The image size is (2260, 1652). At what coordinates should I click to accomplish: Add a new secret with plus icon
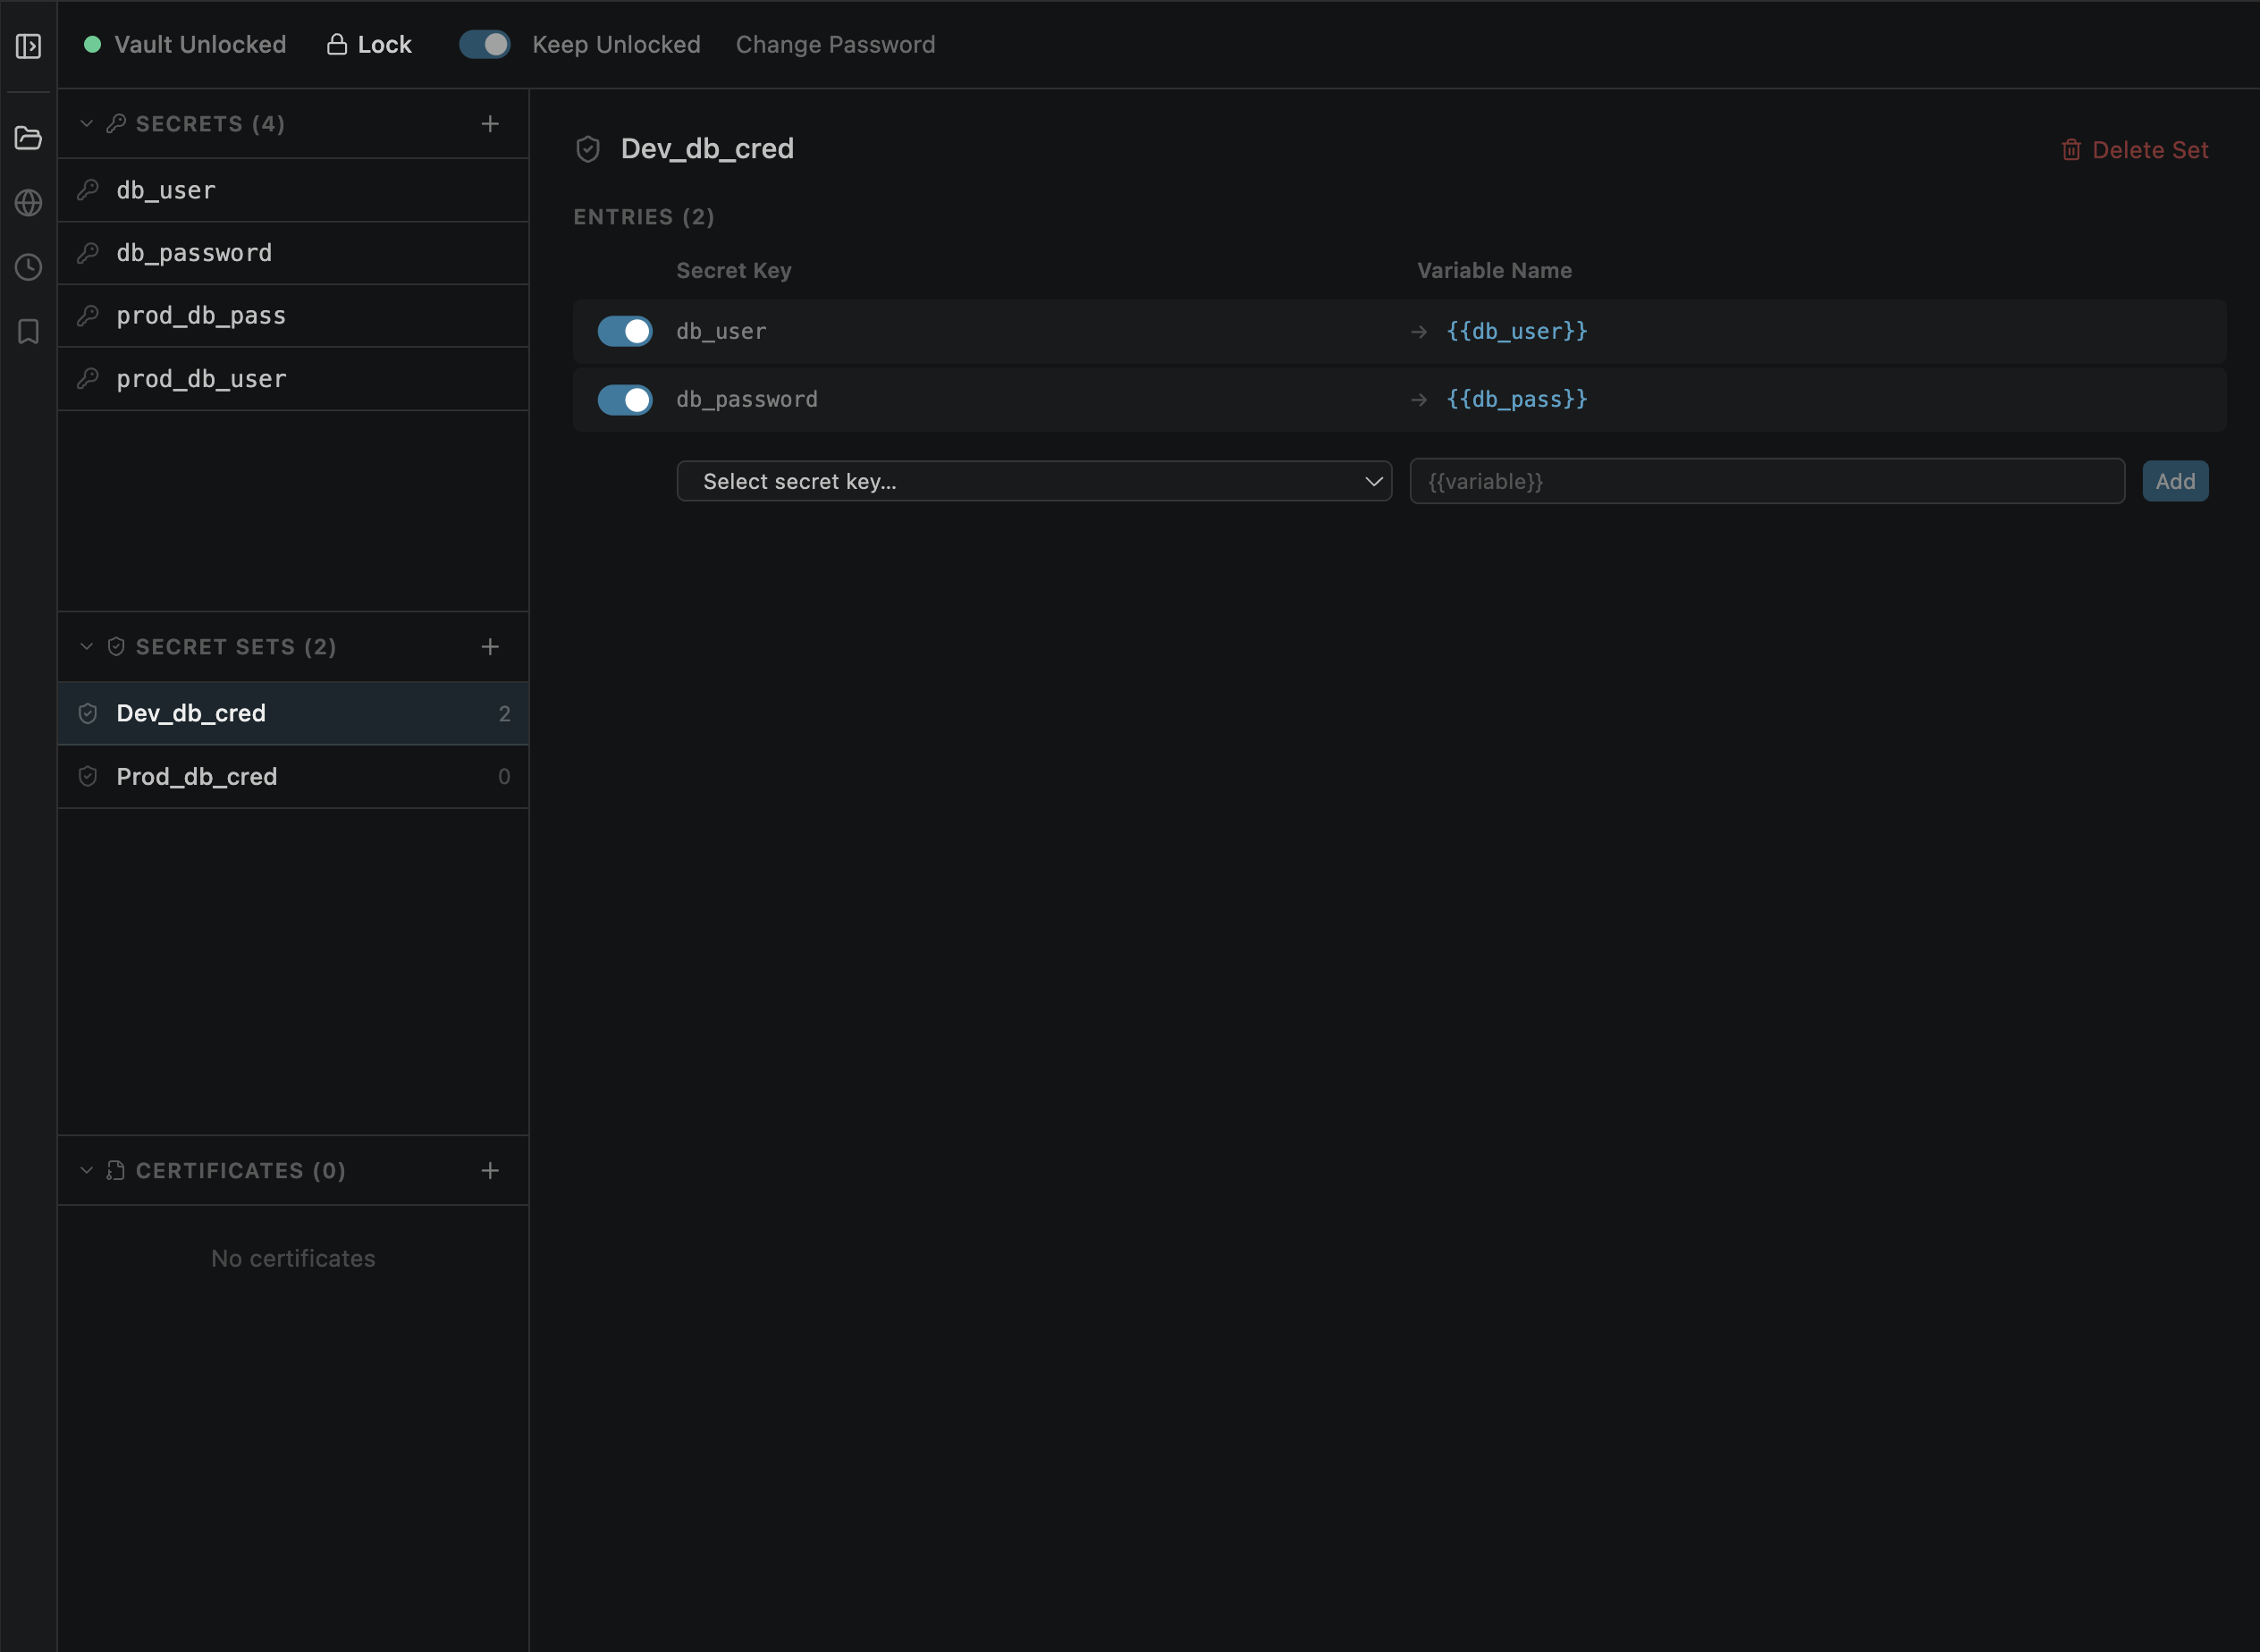[x=490, y=124]
